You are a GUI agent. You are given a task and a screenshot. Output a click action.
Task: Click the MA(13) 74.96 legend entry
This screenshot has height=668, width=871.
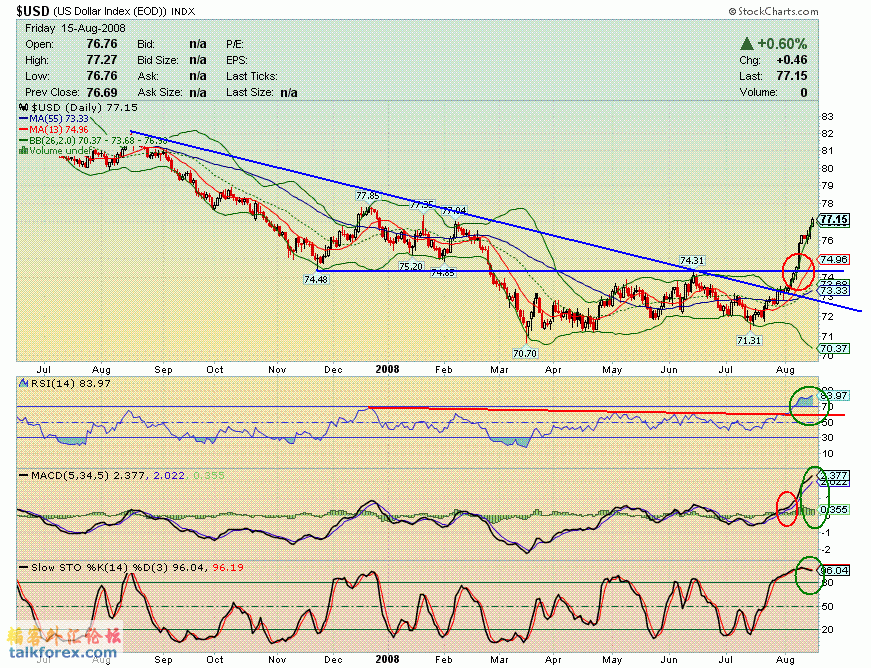click(54, 129)
